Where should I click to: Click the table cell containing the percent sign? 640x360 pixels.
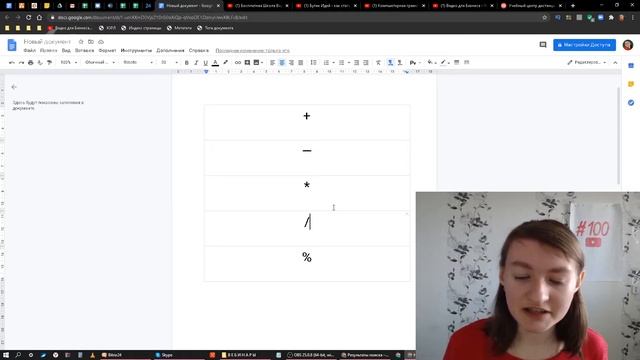coord(307,264)
